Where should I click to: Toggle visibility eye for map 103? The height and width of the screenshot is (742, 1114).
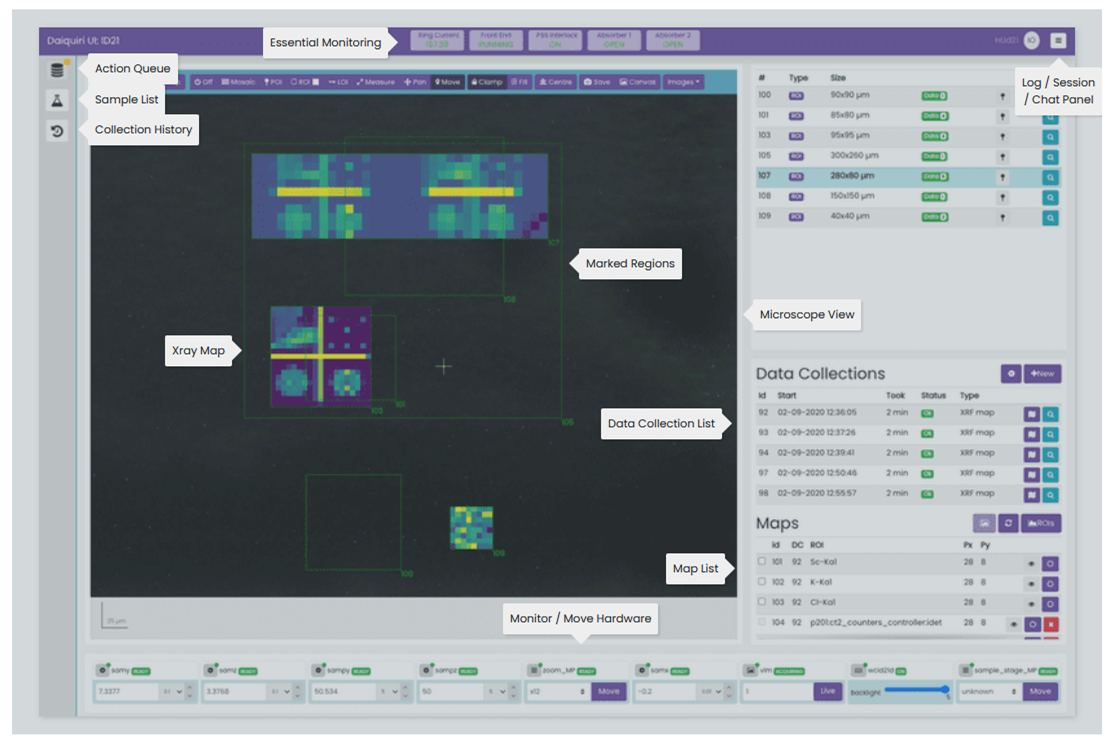(x=1031, y=604)
